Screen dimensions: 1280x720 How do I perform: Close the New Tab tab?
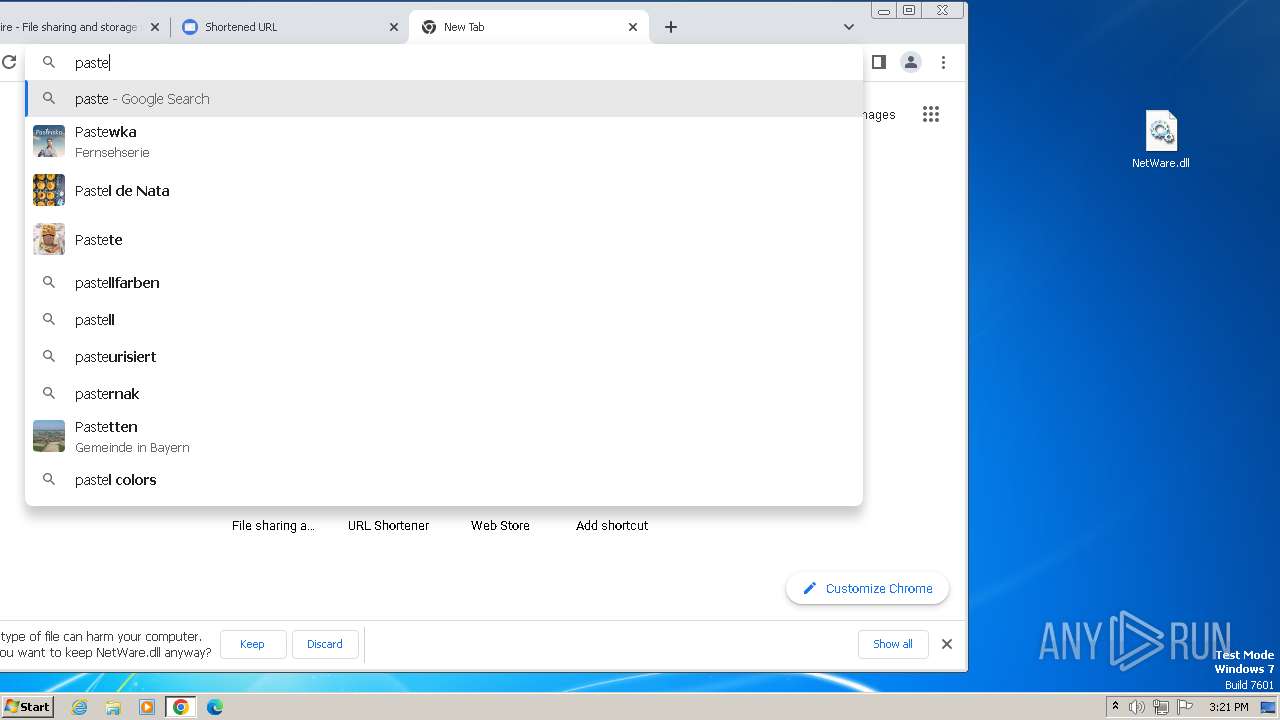tap(633, 27)
